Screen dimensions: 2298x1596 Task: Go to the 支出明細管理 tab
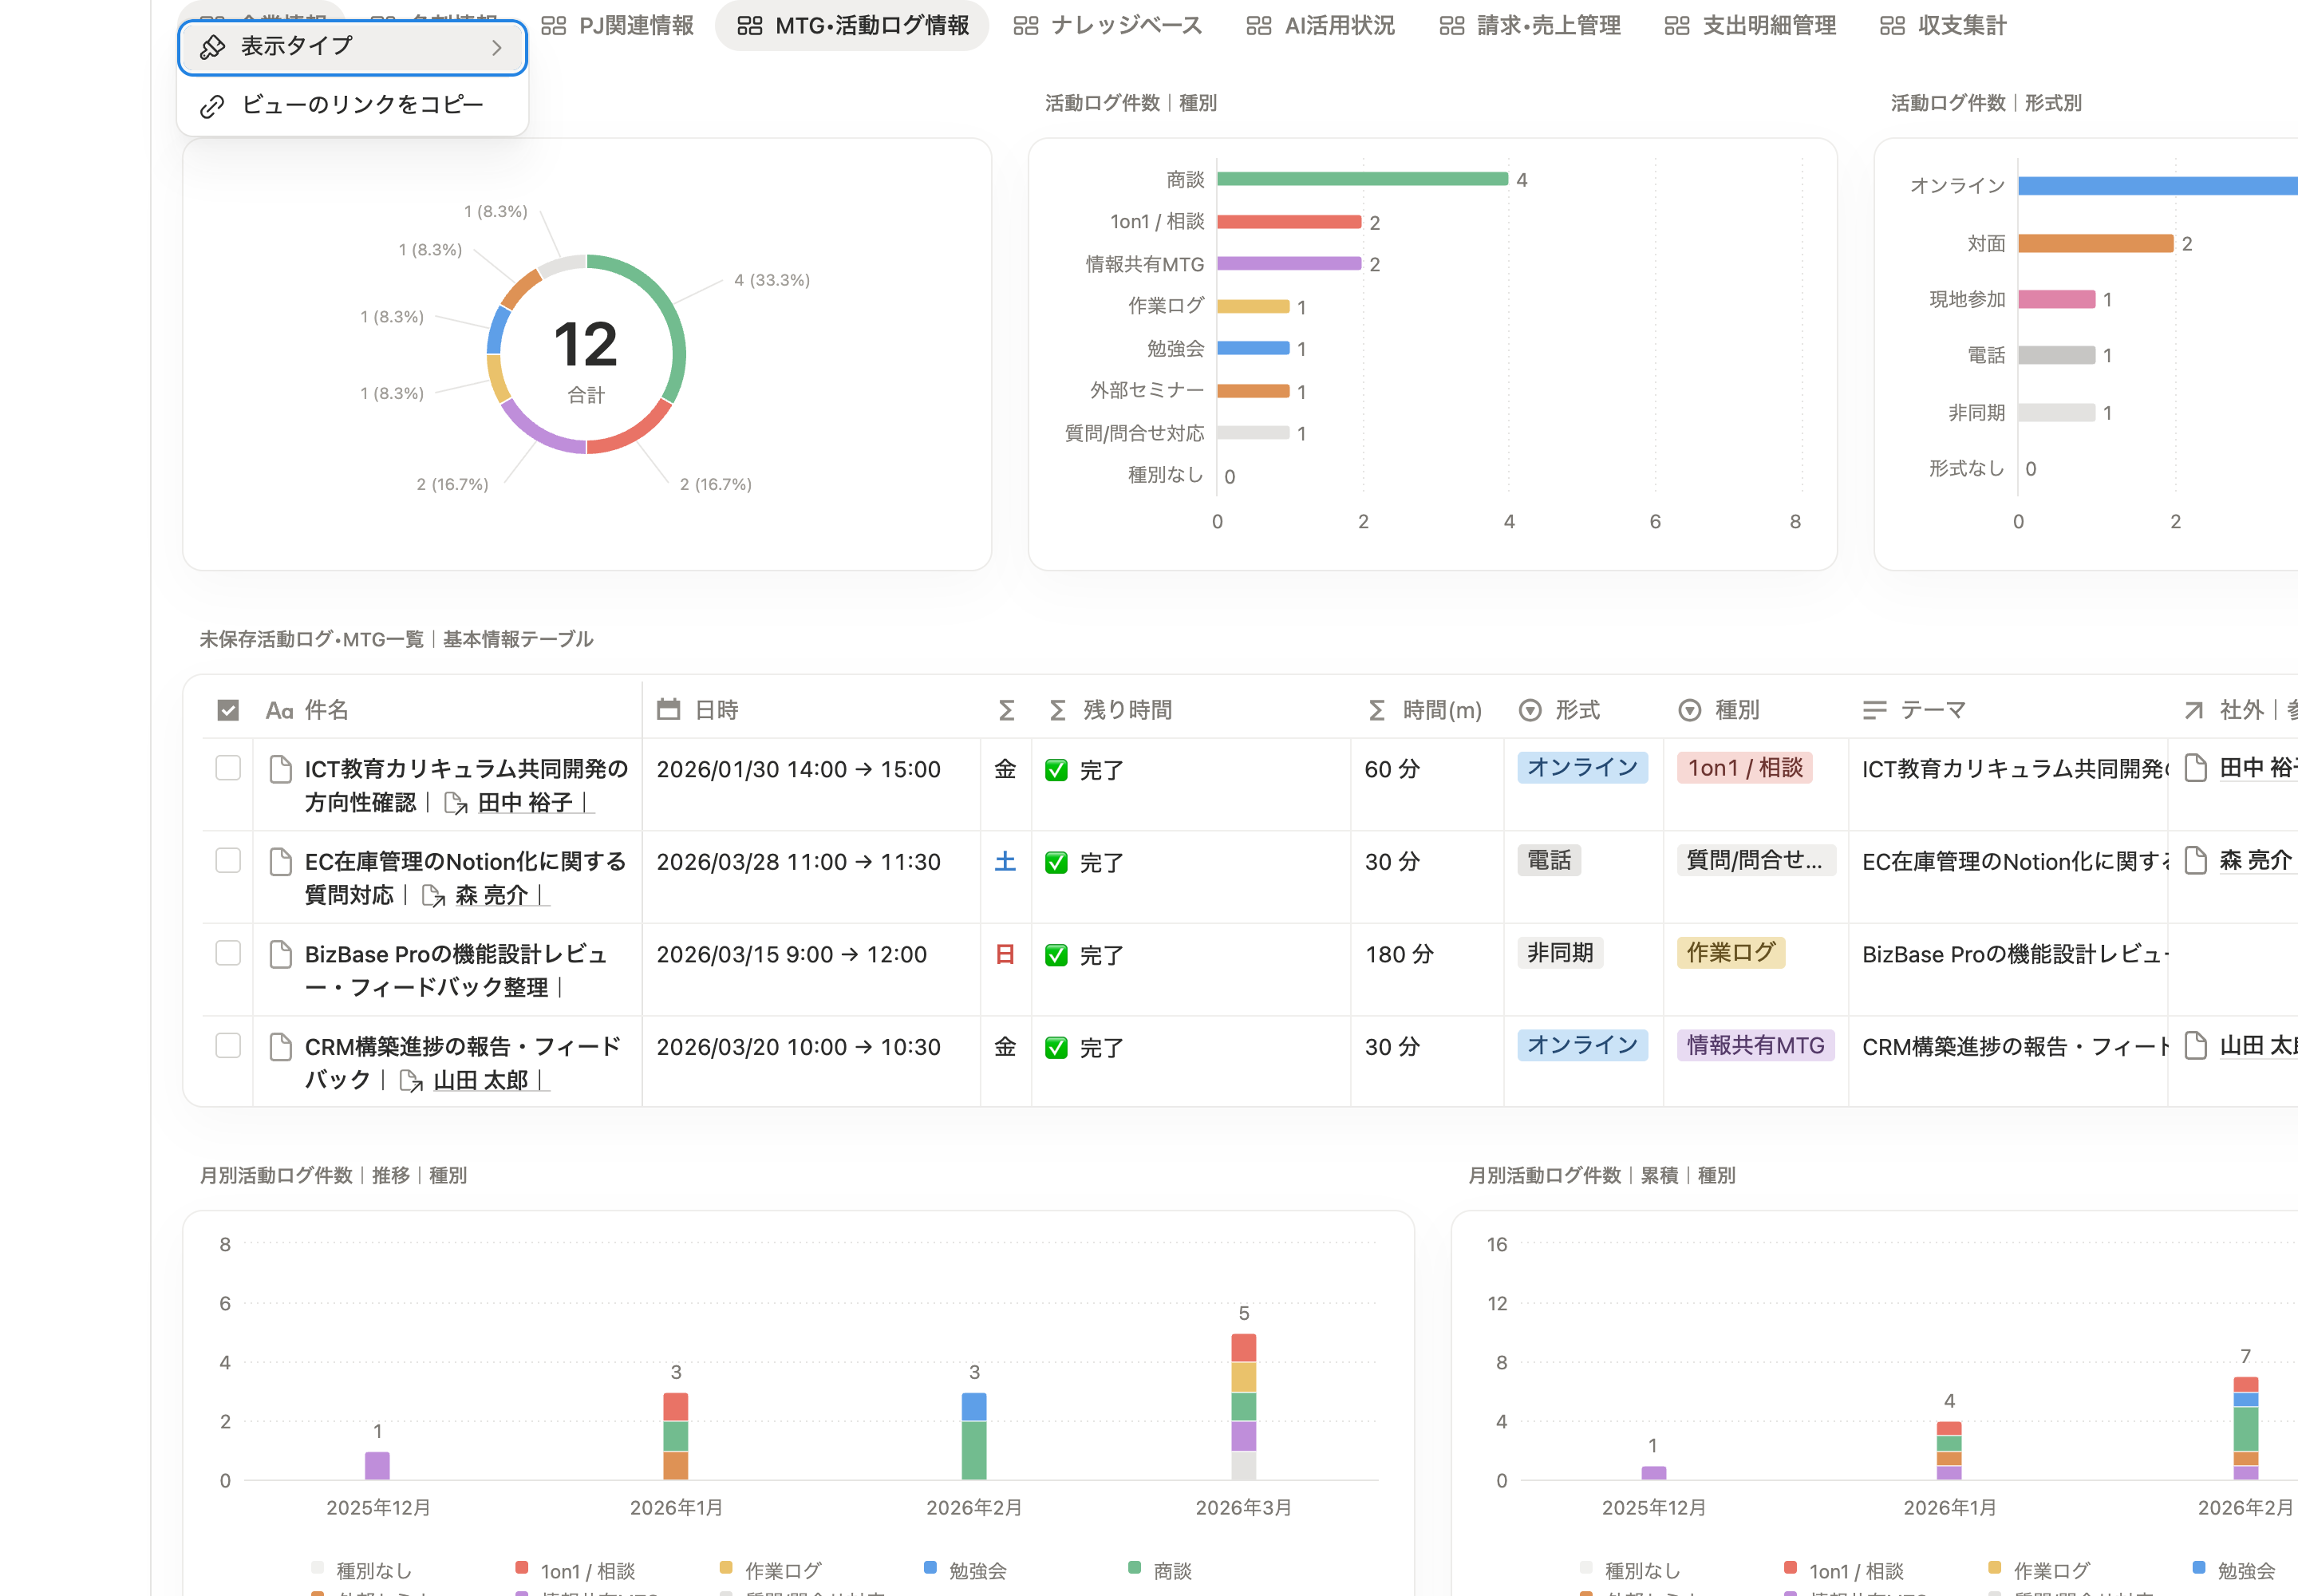click(x=1750, y=25)
